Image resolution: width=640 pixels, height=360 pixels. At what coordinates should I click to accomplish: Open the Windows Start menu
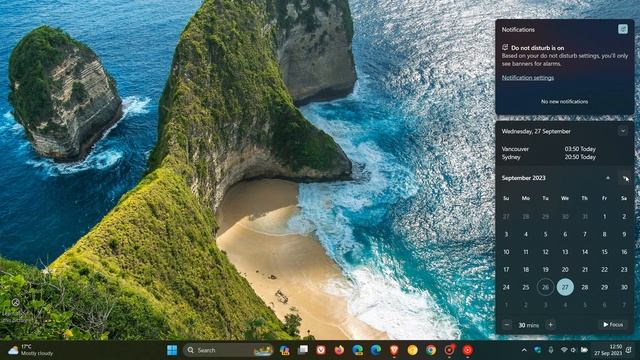172,350
